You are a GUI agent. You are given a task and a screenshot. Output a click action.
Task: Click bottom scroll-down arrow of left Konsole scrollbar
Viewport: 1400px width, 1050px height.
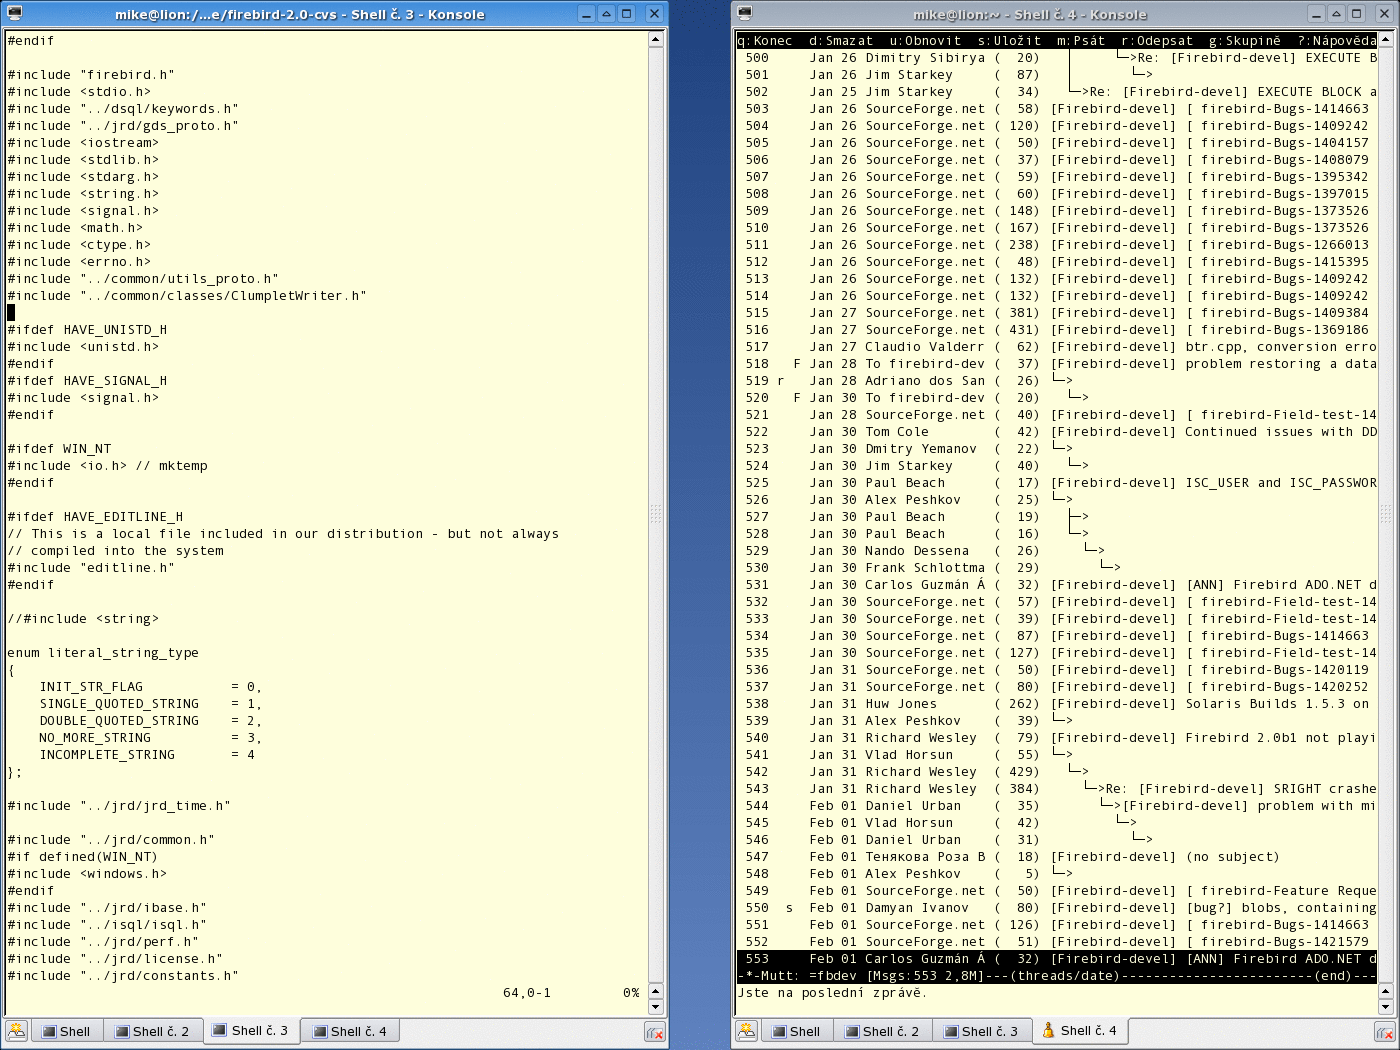click(x=656, y=1007)
